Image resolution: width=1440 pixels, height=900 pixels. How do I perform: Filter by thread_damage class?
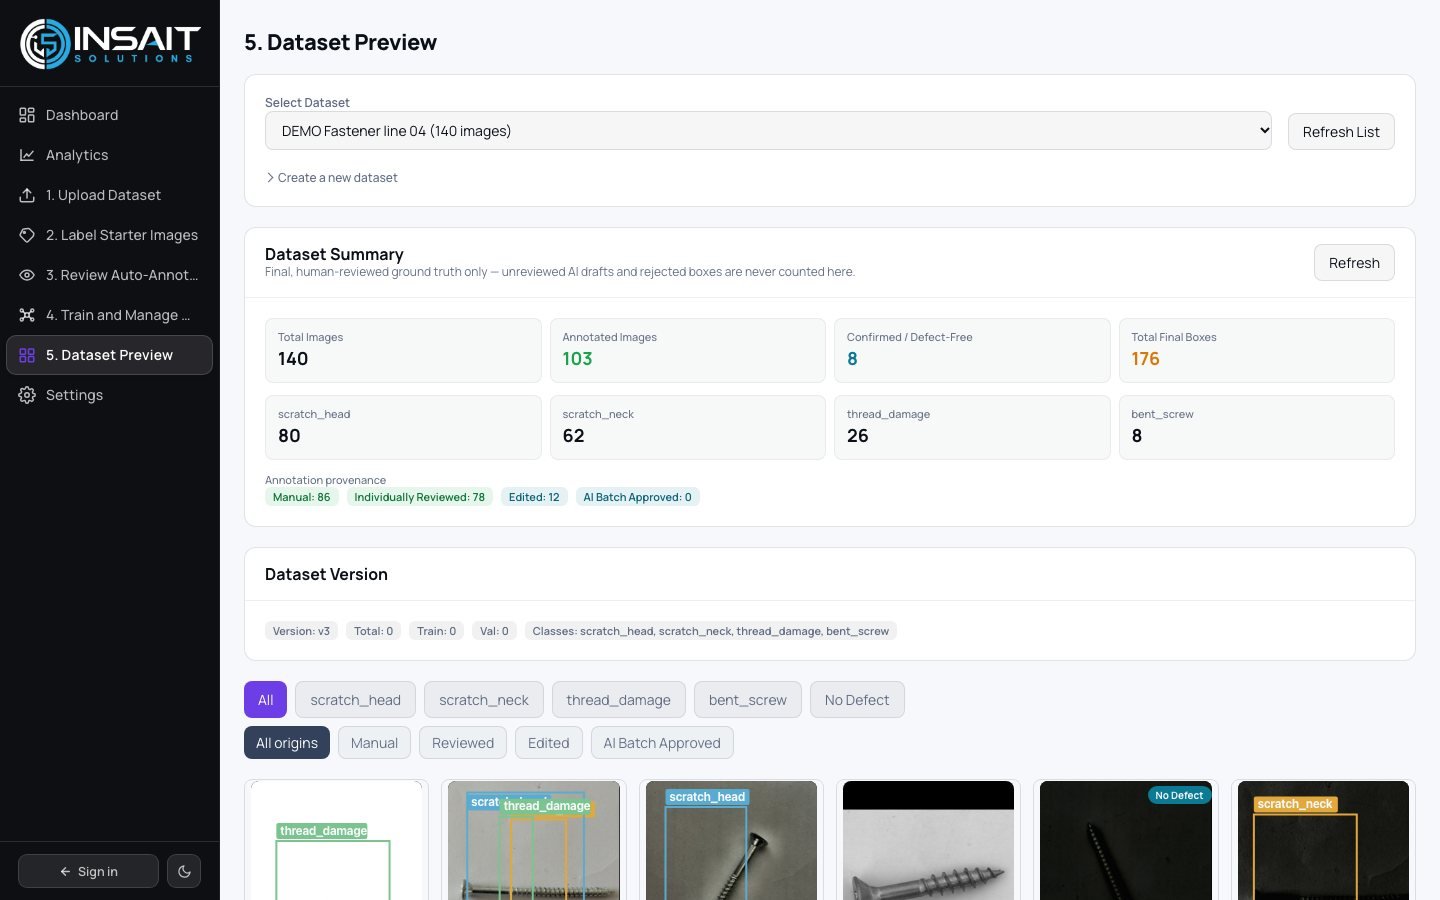pos(618,700)
